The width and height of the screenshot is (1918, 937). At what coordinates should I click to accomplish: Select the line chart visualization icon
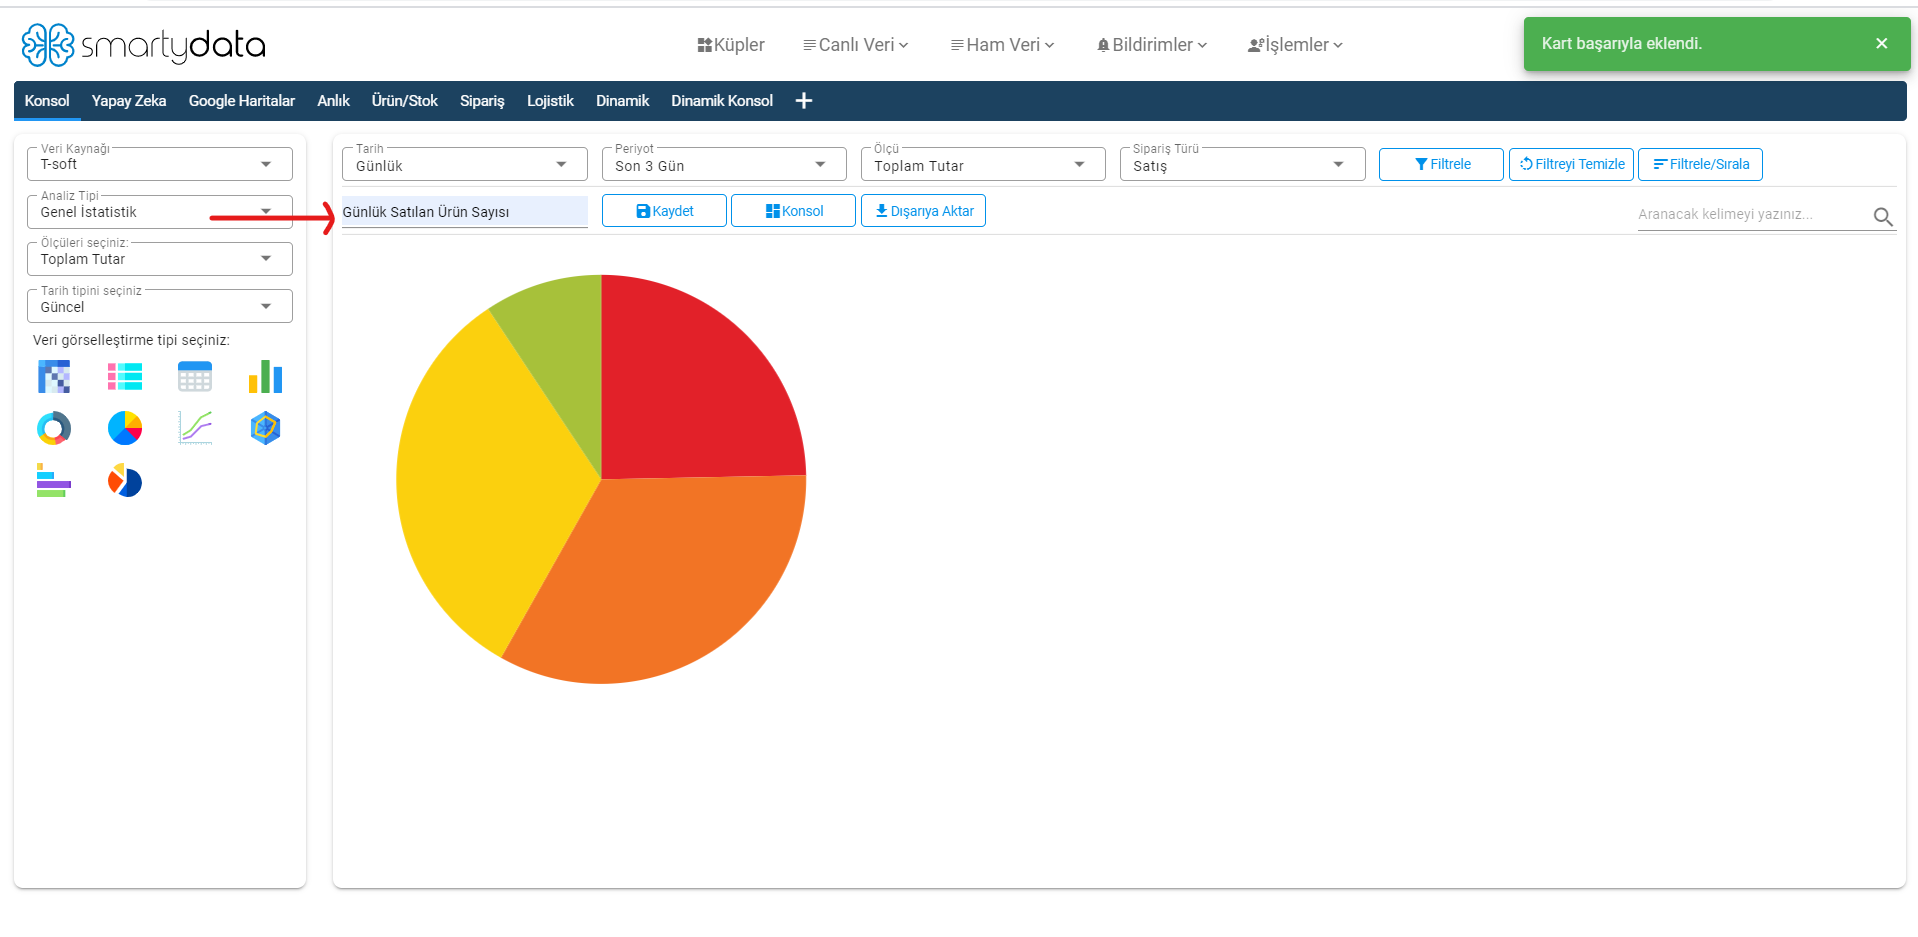195,428
